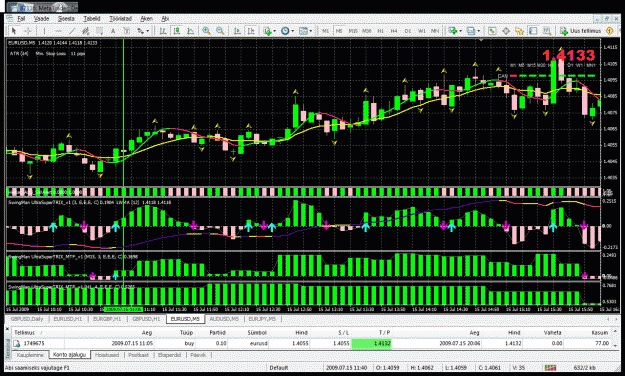Switch chart to line chart view
The width and height of the screenshot is (625, 376).
pos(191,31)
